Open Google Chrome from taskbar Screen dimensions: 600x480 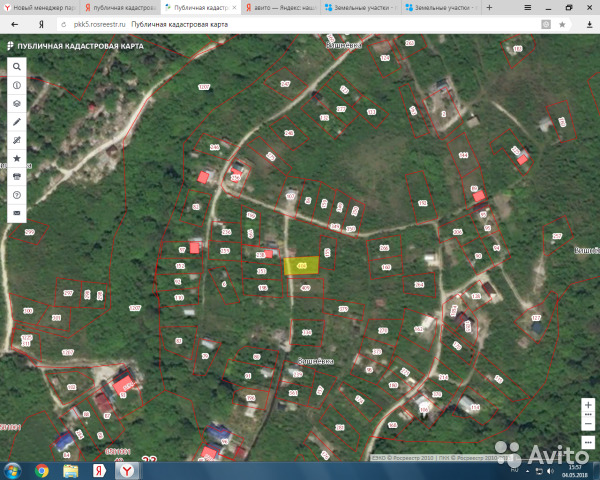(41, 471)
